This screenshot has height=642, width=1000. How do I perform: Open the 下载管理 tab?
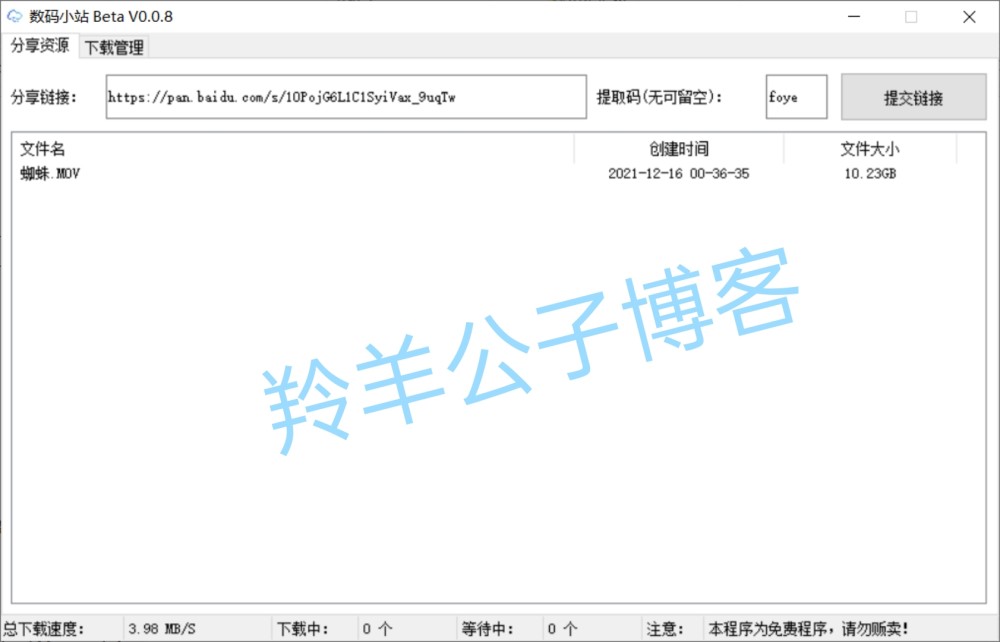[x=114, y=47]
